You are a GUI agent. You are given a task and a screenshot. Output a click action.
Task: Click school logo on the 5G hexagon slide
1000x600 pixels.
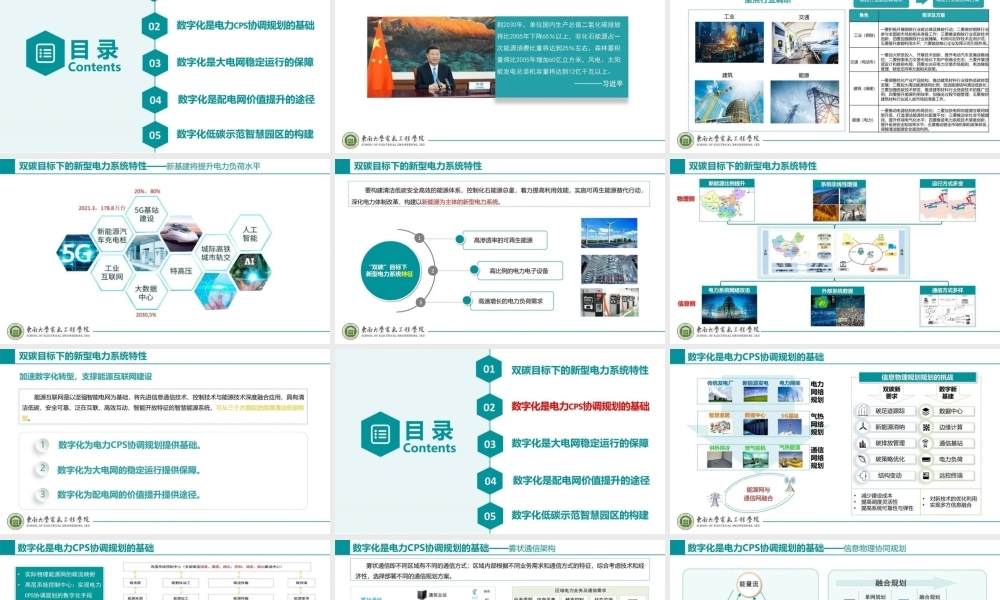click(15, 331)
